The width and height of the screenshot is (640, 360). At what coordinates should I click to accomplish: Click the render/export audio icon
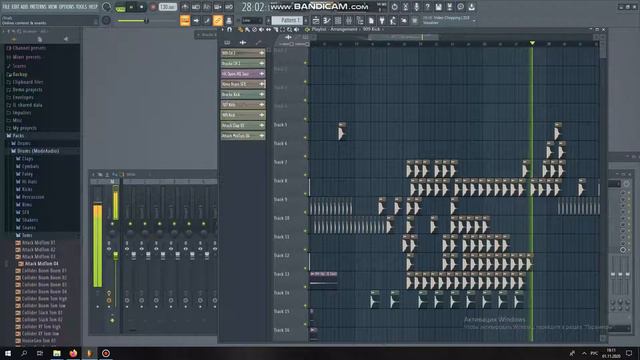coord(449,7)
